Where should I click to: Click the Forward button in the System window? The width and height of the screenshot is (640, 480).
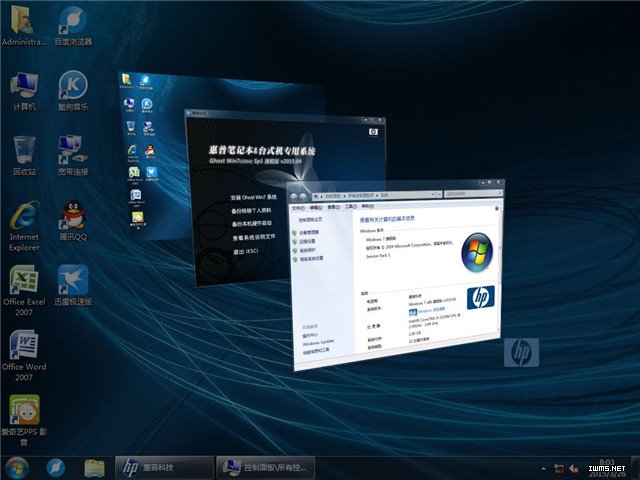click(x=303, y=196)
